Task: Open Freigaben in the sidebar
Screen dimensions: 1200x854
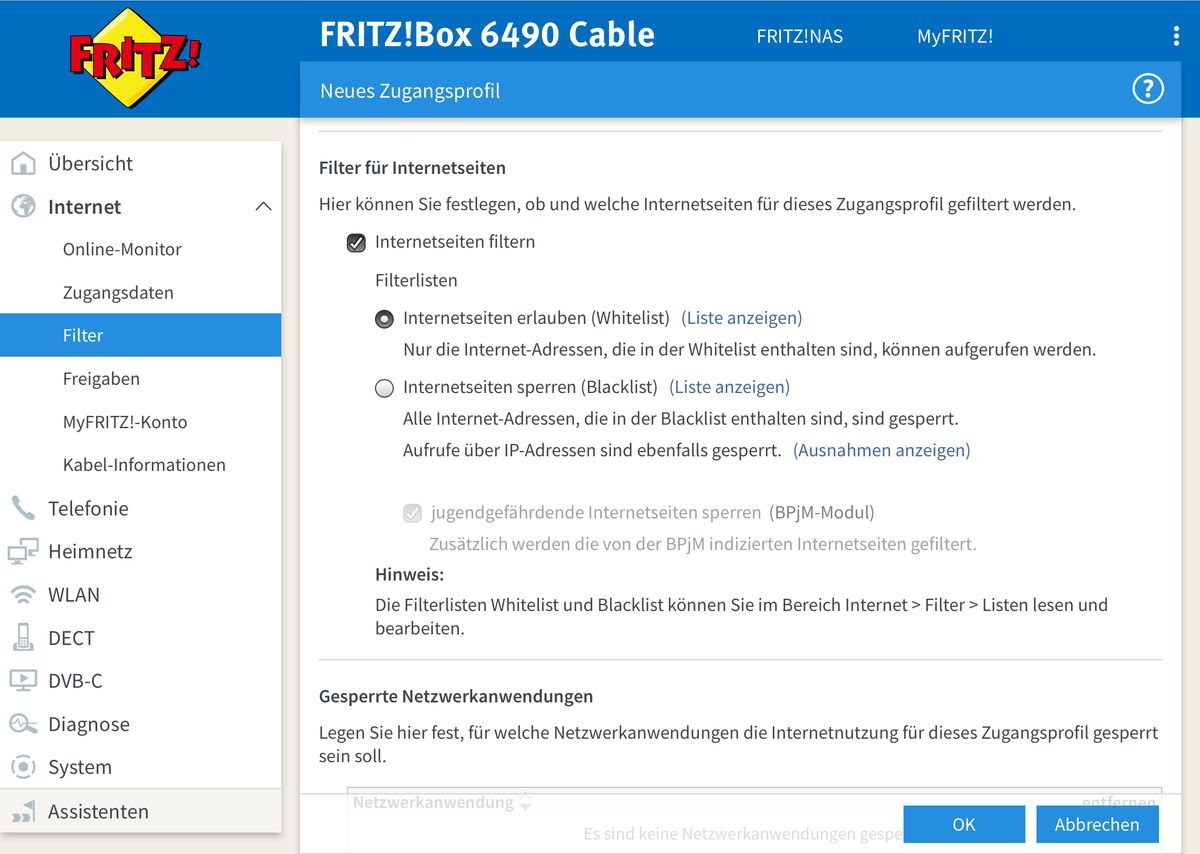Action: [x=101, y=379]
